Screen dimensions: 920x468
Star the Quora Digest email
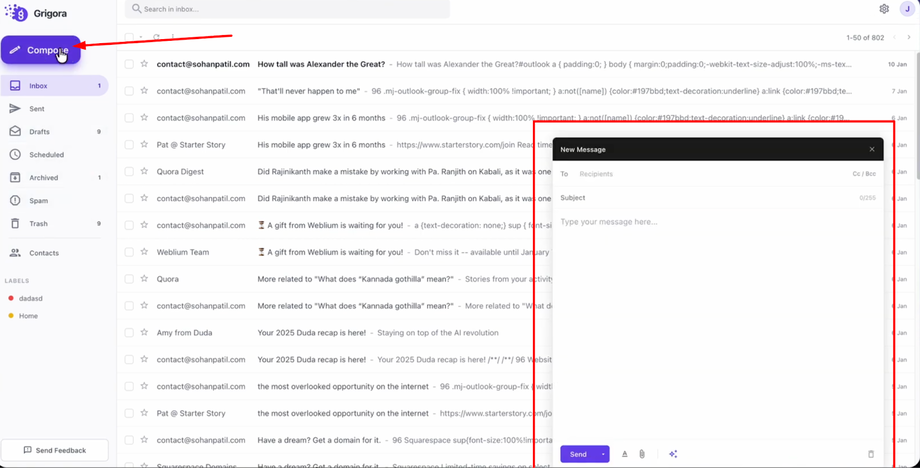(144, 171)
